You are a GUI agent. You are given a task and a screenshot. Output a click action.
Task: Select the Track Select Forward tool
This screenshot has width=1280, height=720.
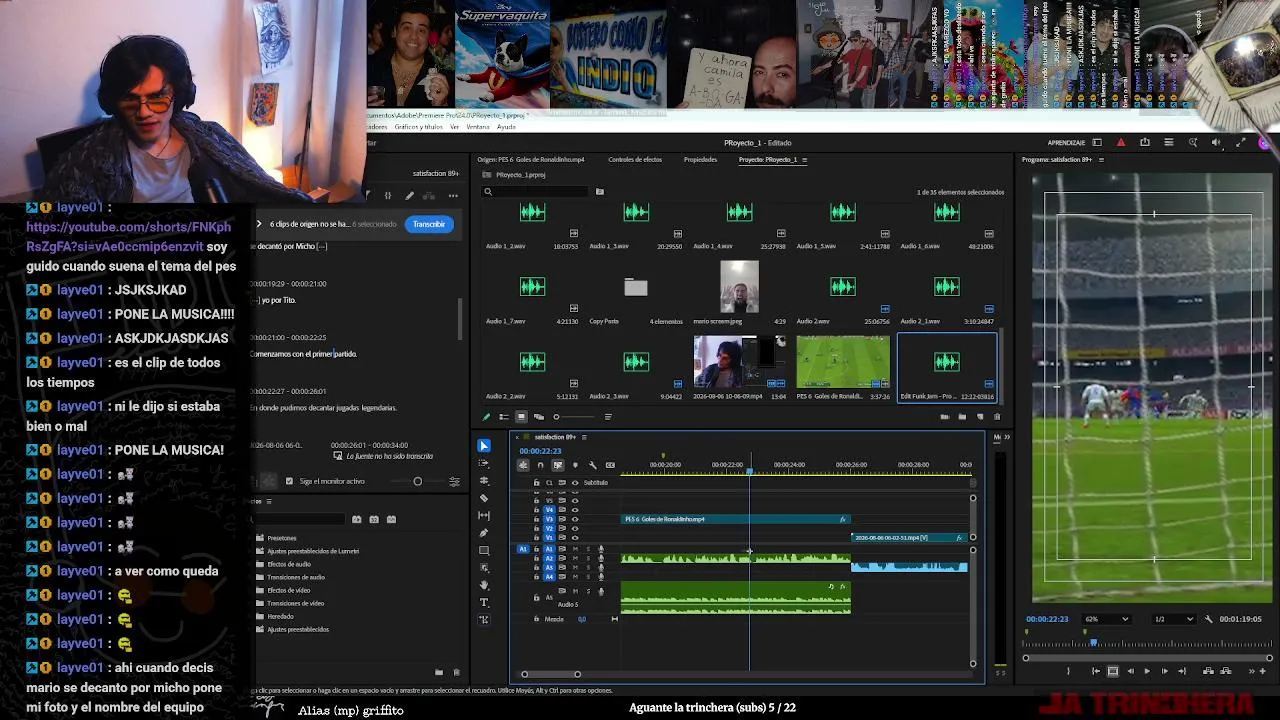484,463
